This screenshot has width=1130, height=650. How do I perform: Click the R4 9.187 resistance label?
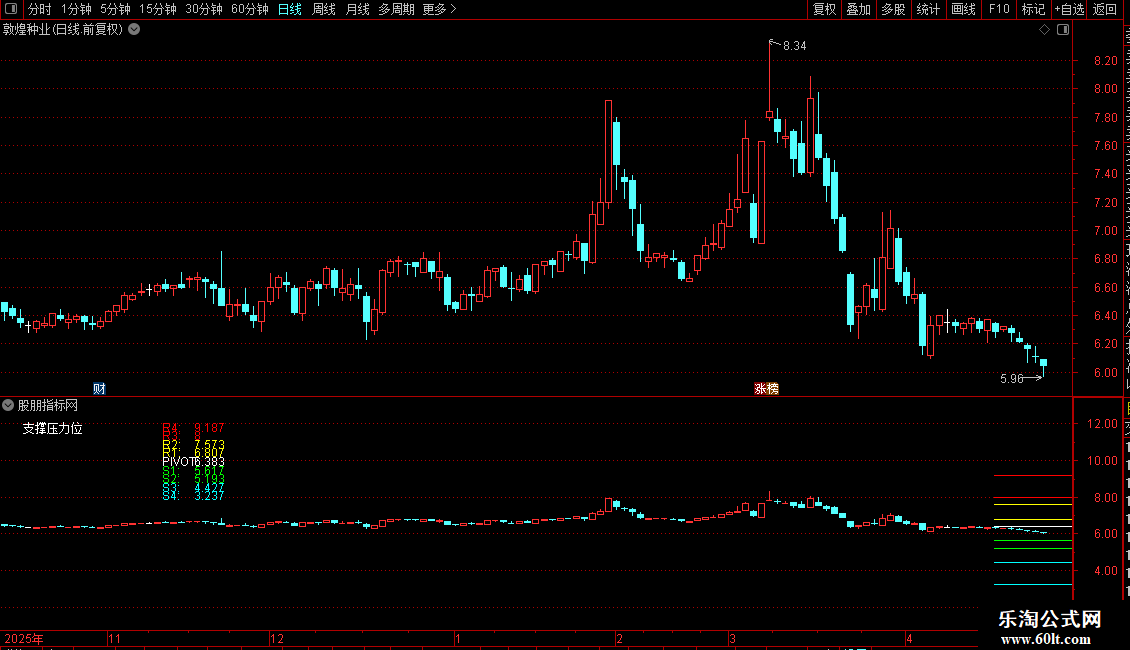193,428
